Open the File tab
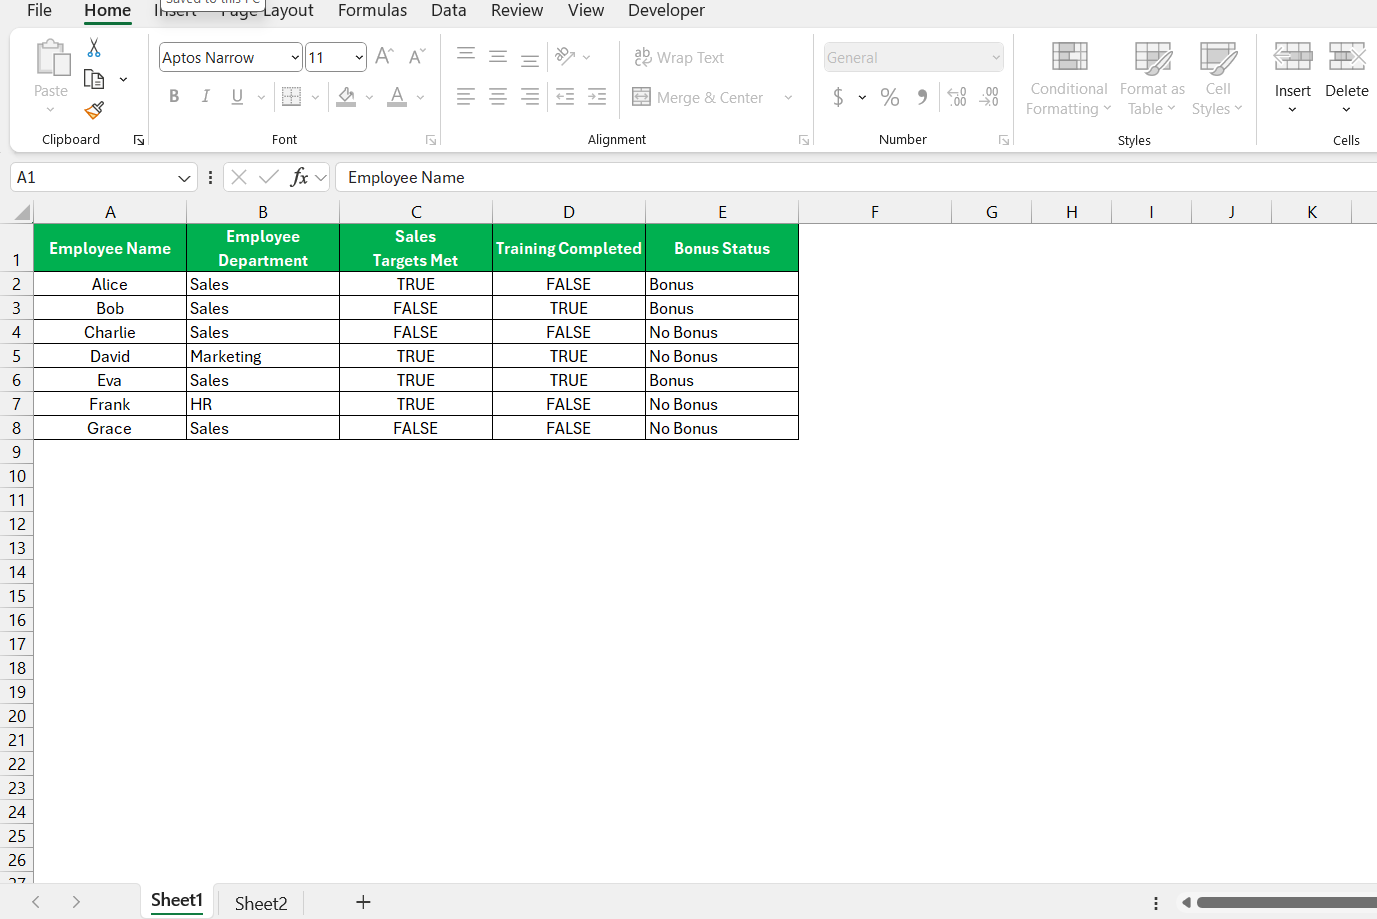 tap(39, 10)
